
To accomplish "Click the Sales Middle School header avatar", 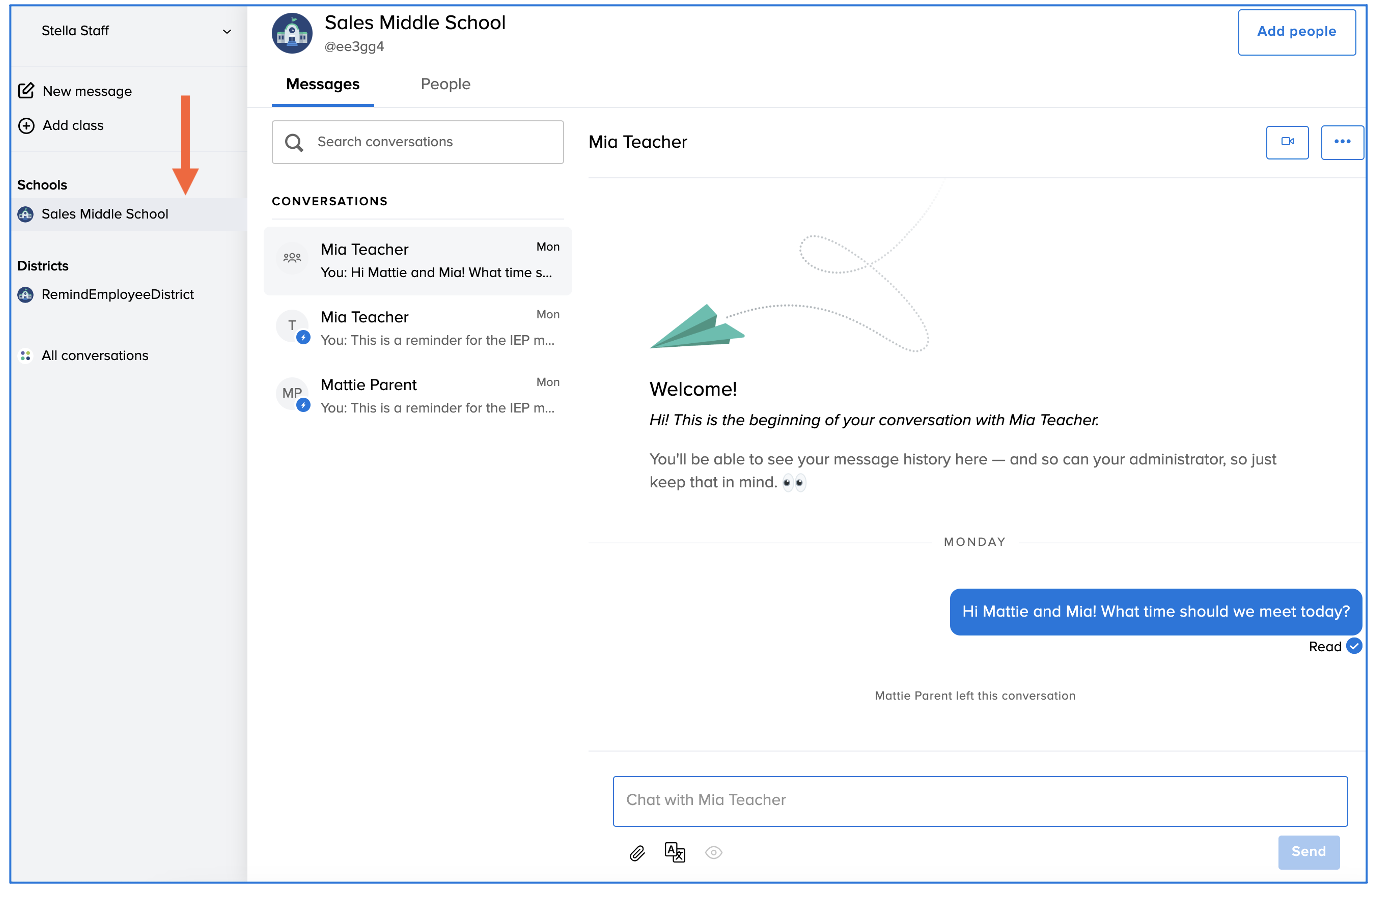I will (x=292, y=34).
